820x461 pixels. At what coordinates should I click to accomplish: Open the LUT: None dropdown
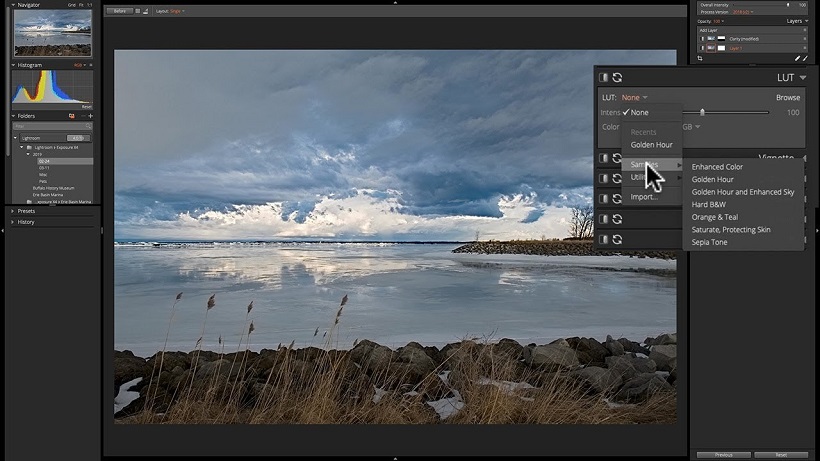634,97
